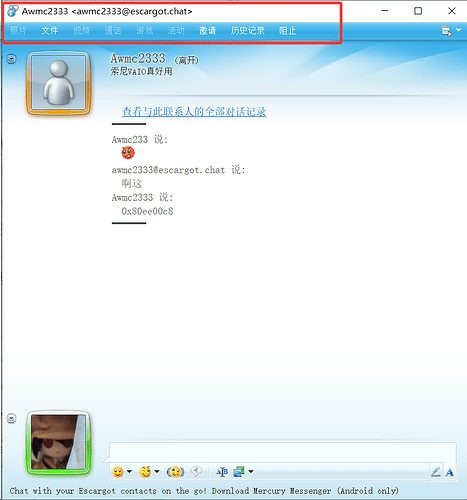Click the Mercury Messenger ad text
Viewport: 467px width, 500px height.
204,491
